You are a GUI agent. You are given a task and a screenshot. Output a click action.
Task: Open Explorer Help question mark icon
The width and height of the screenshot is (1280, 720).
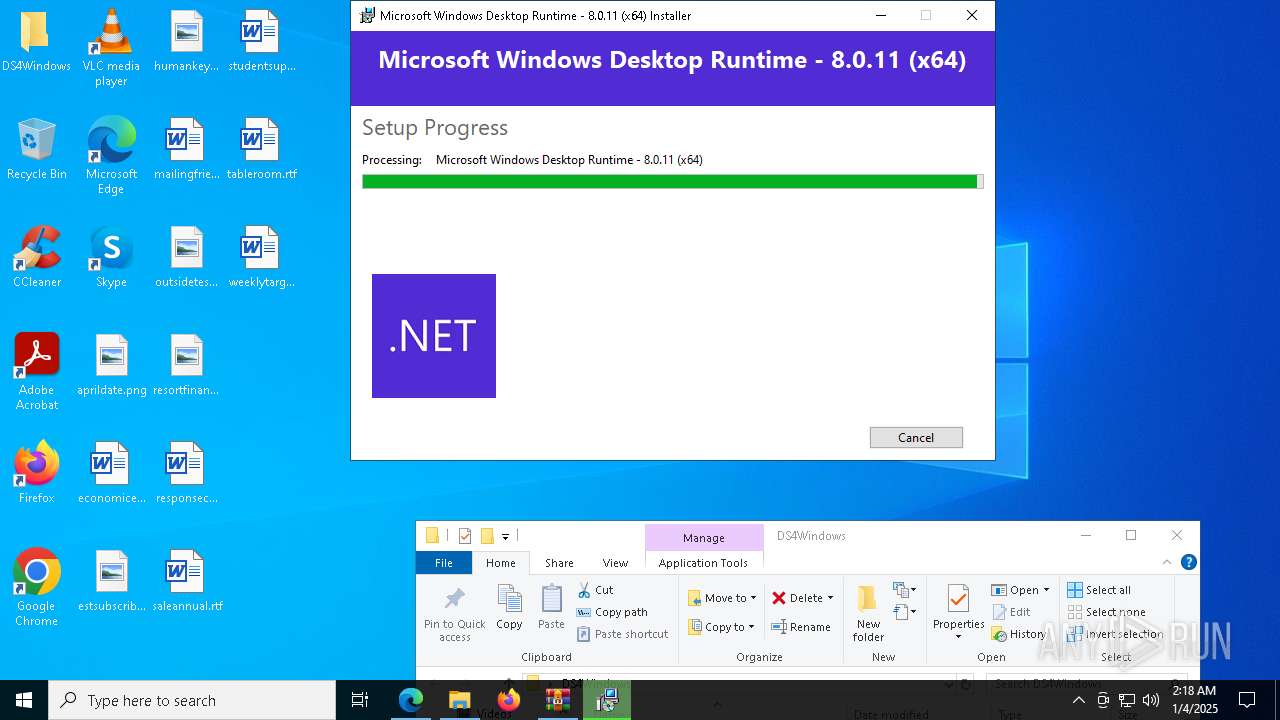coord(1188,563)
